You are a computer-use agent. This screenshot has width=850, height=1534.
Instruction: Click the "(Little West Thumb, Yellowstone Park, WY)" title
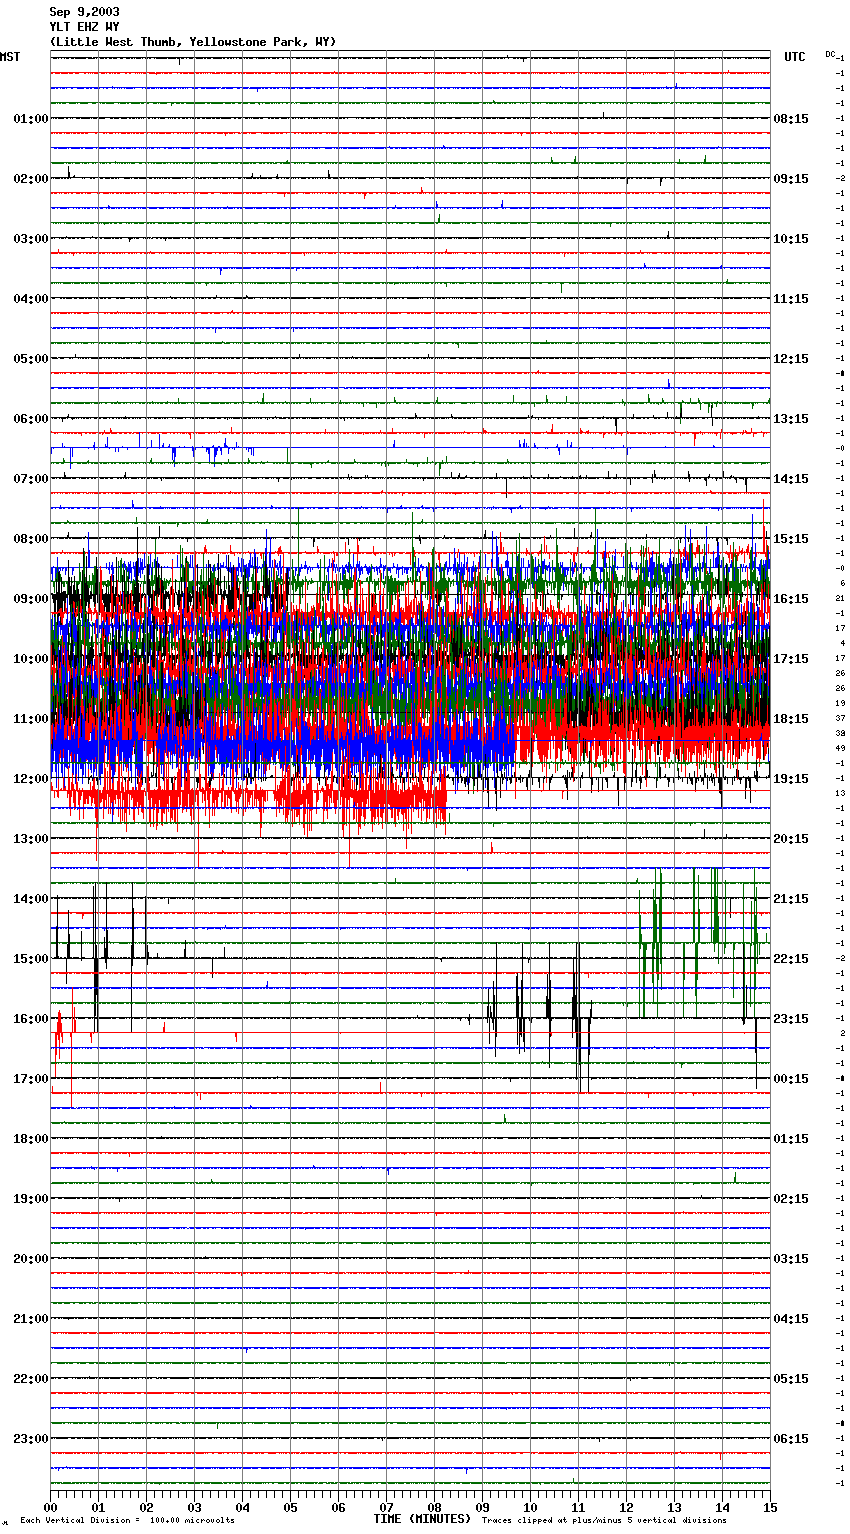point(193,42)
